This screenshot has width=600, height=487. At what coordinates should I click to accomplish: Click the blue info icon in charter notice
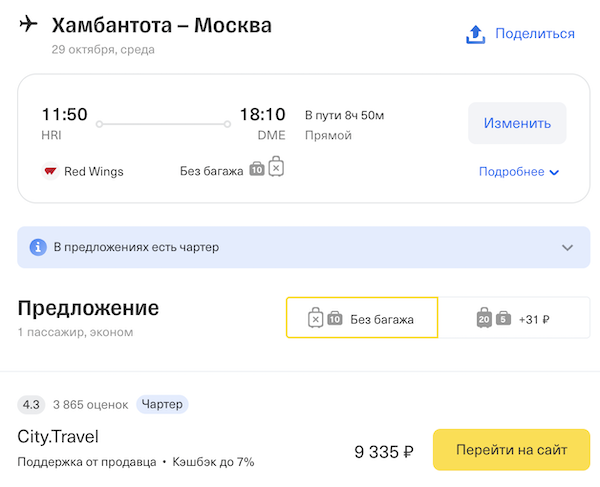click(38, 247)
